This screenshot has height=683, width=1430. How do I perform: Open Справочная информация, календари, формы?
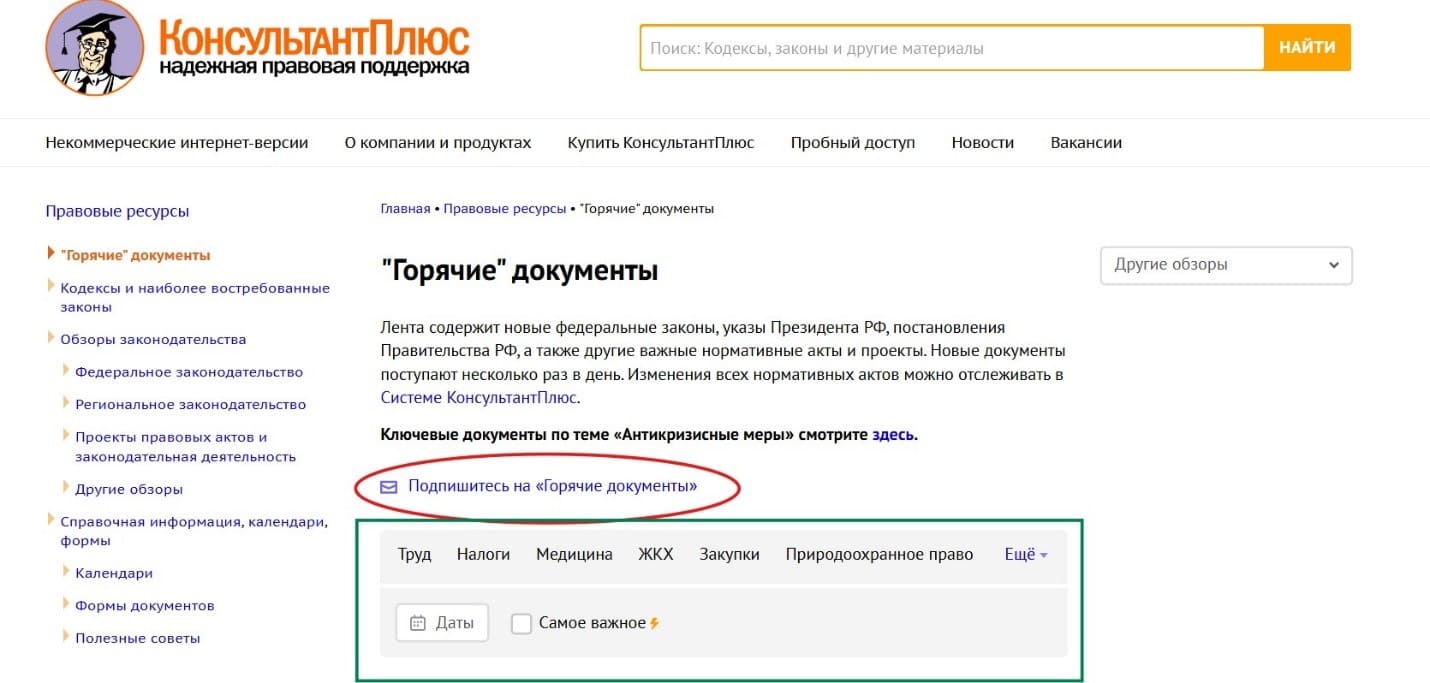[x=194, y=531]
